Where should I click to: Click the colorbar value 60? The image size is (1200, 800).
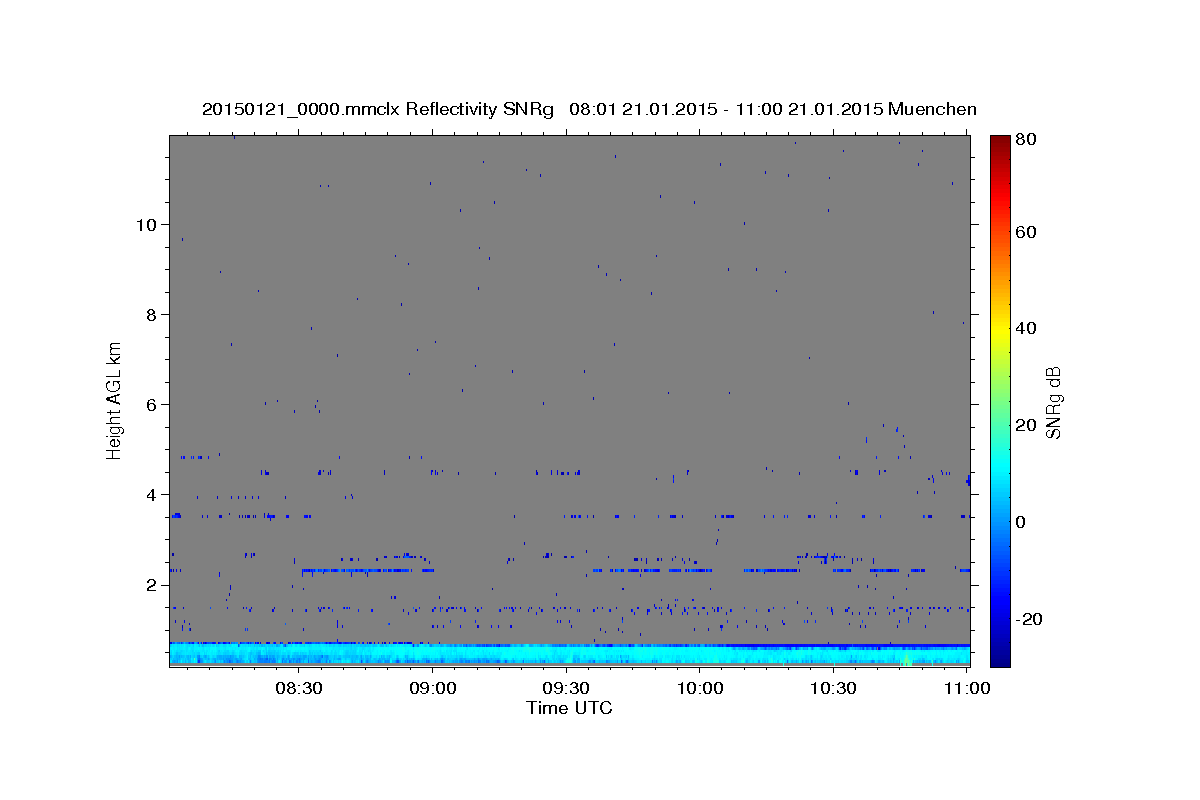coord(1025,232)
